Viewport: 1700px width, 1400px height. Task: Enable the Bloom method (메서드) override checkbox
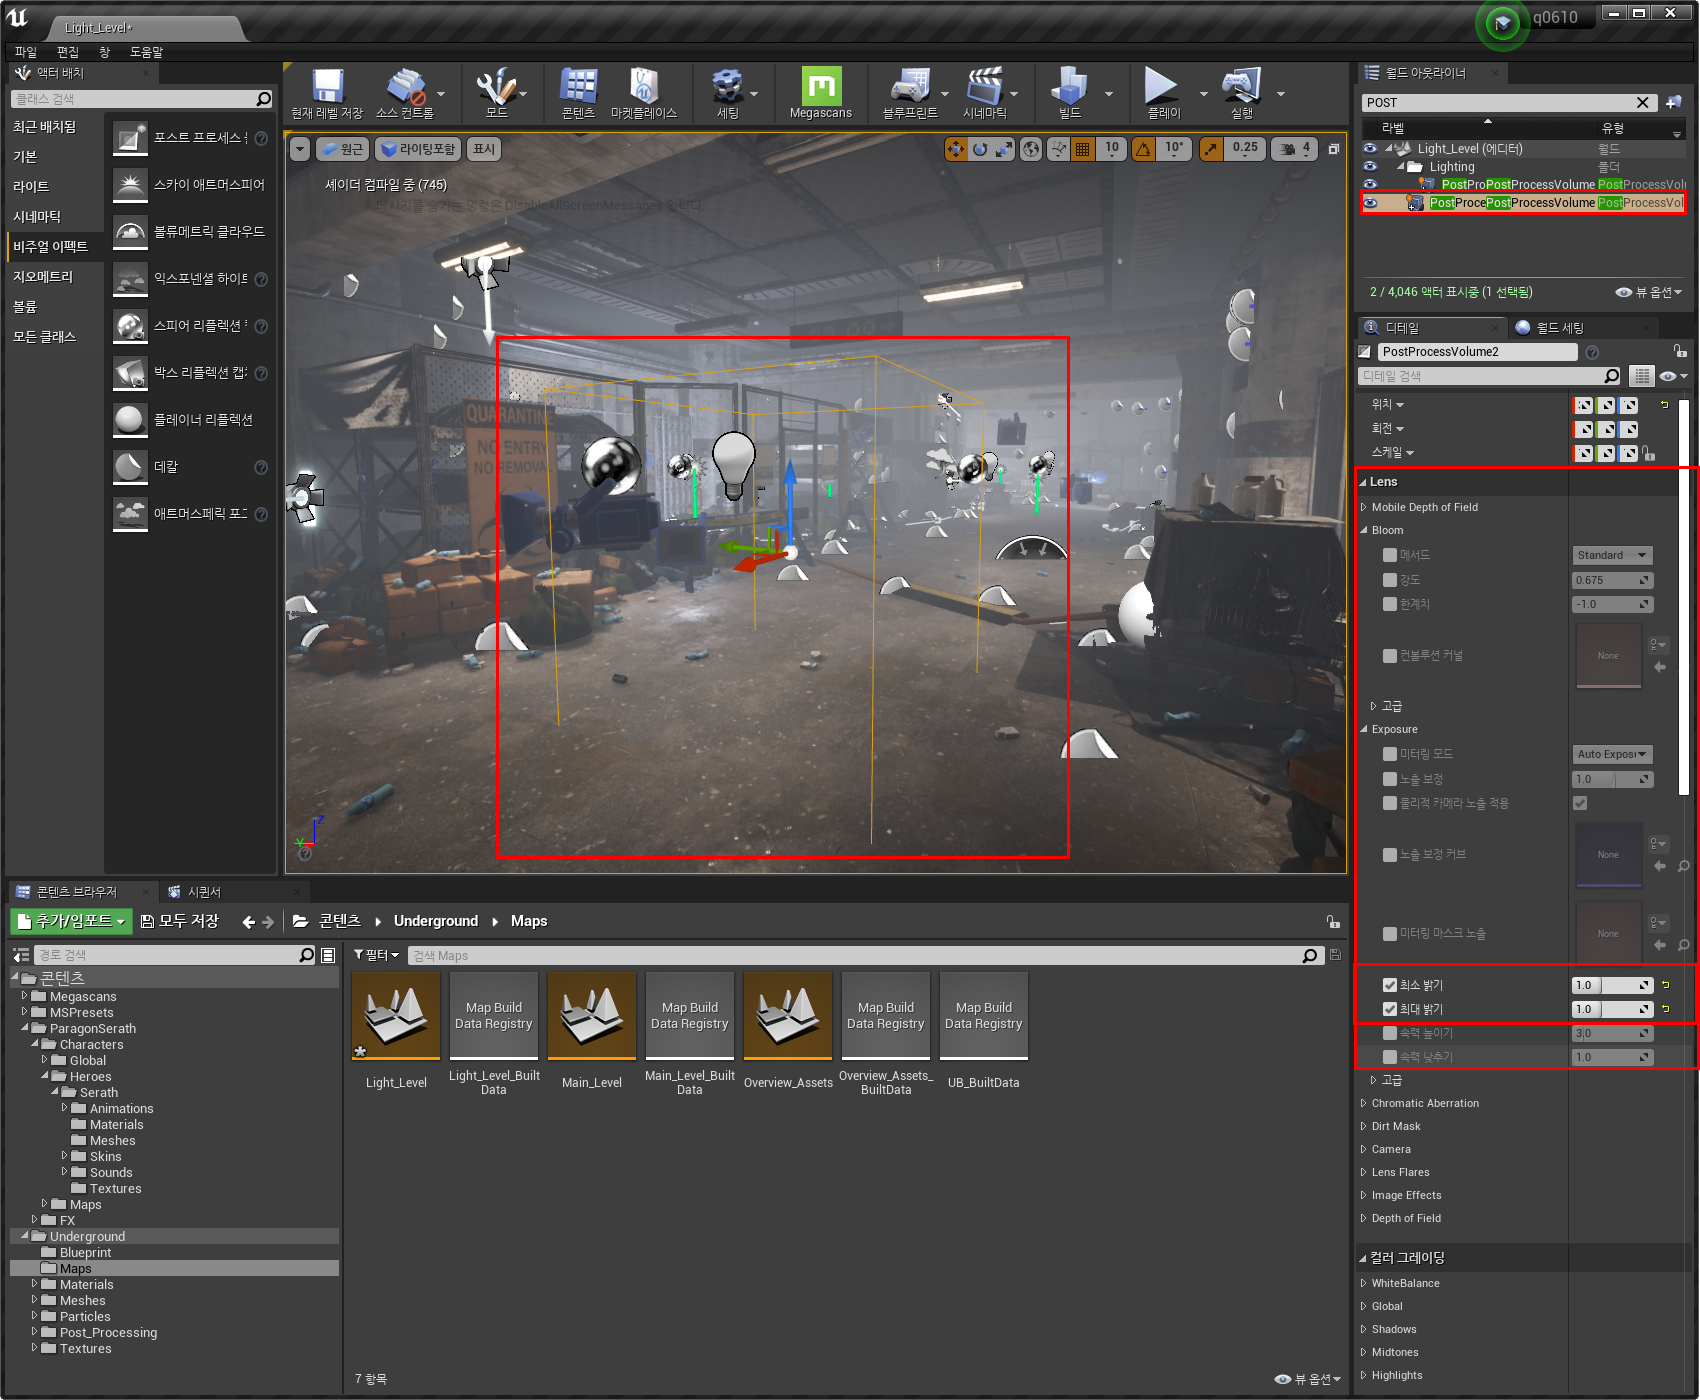(1390, 555)
